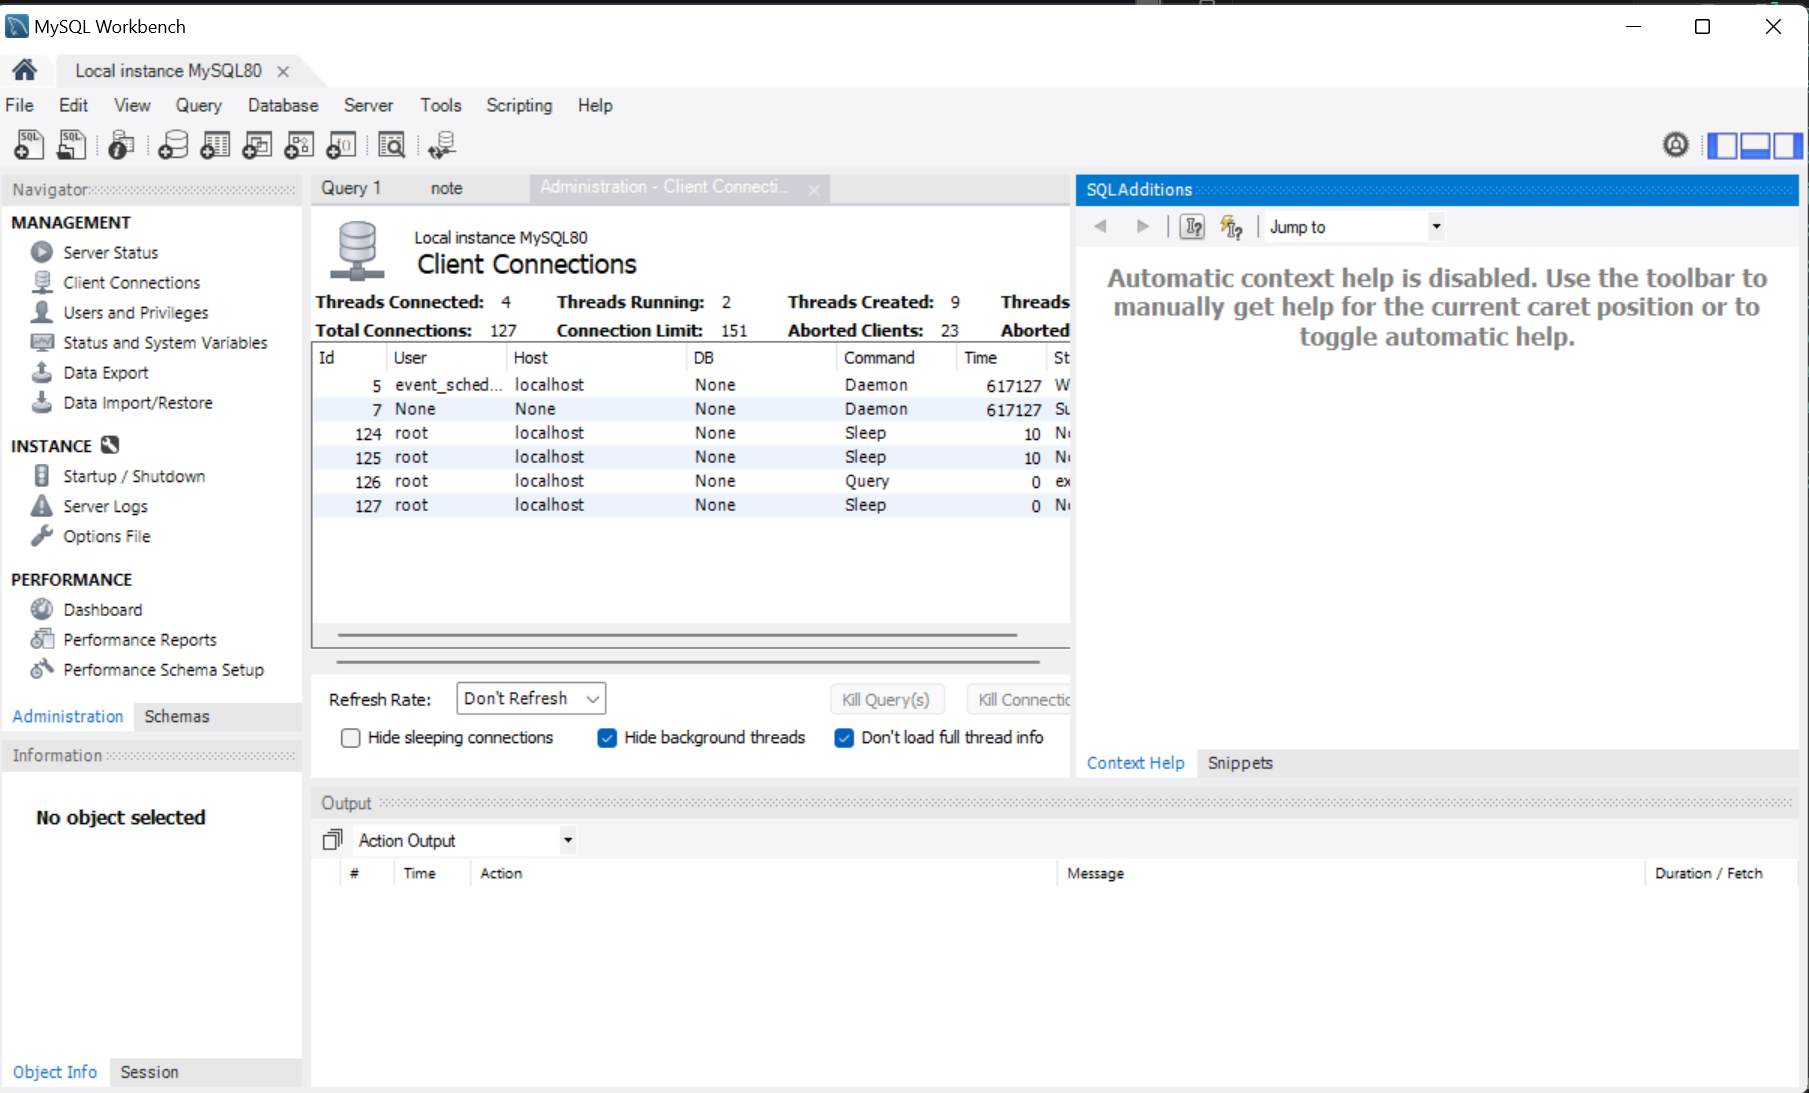Create new table toolbar icon
1809x1093 pixels.
215,145
